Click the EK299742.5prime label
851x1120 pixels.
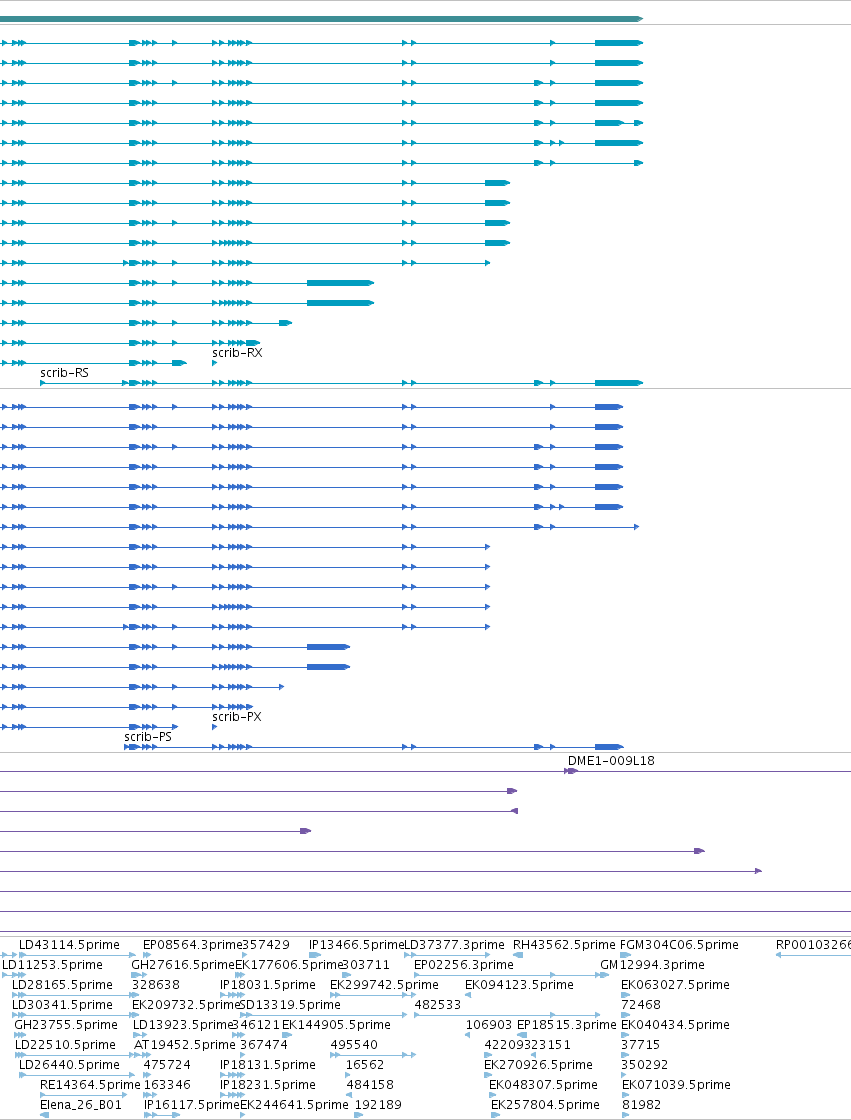(384, 985)
